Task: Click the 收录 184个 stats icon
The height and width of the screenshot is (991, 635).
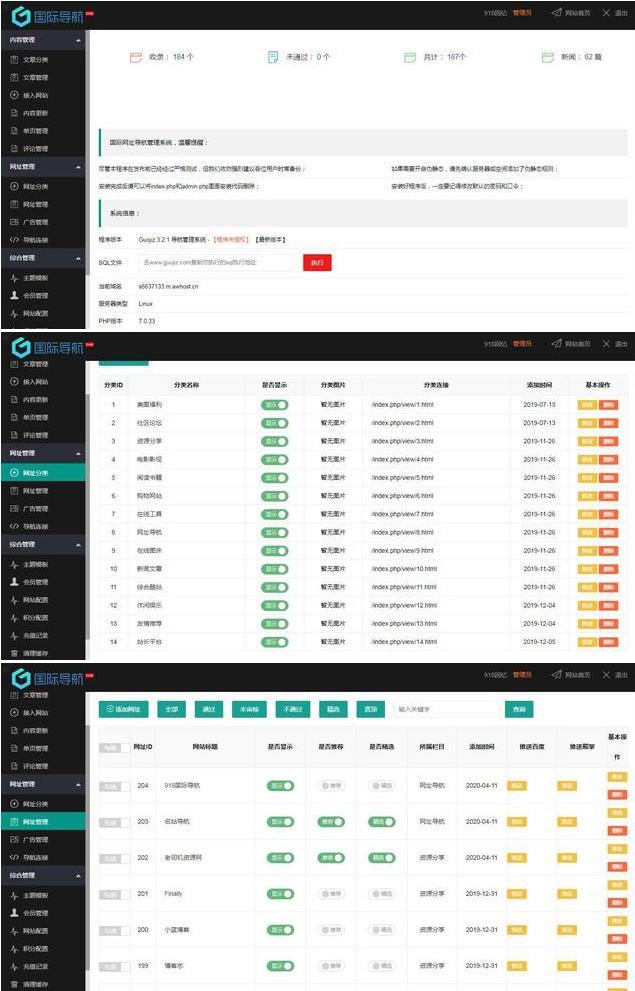Action: pyautogui.click(x=136, y=57)
